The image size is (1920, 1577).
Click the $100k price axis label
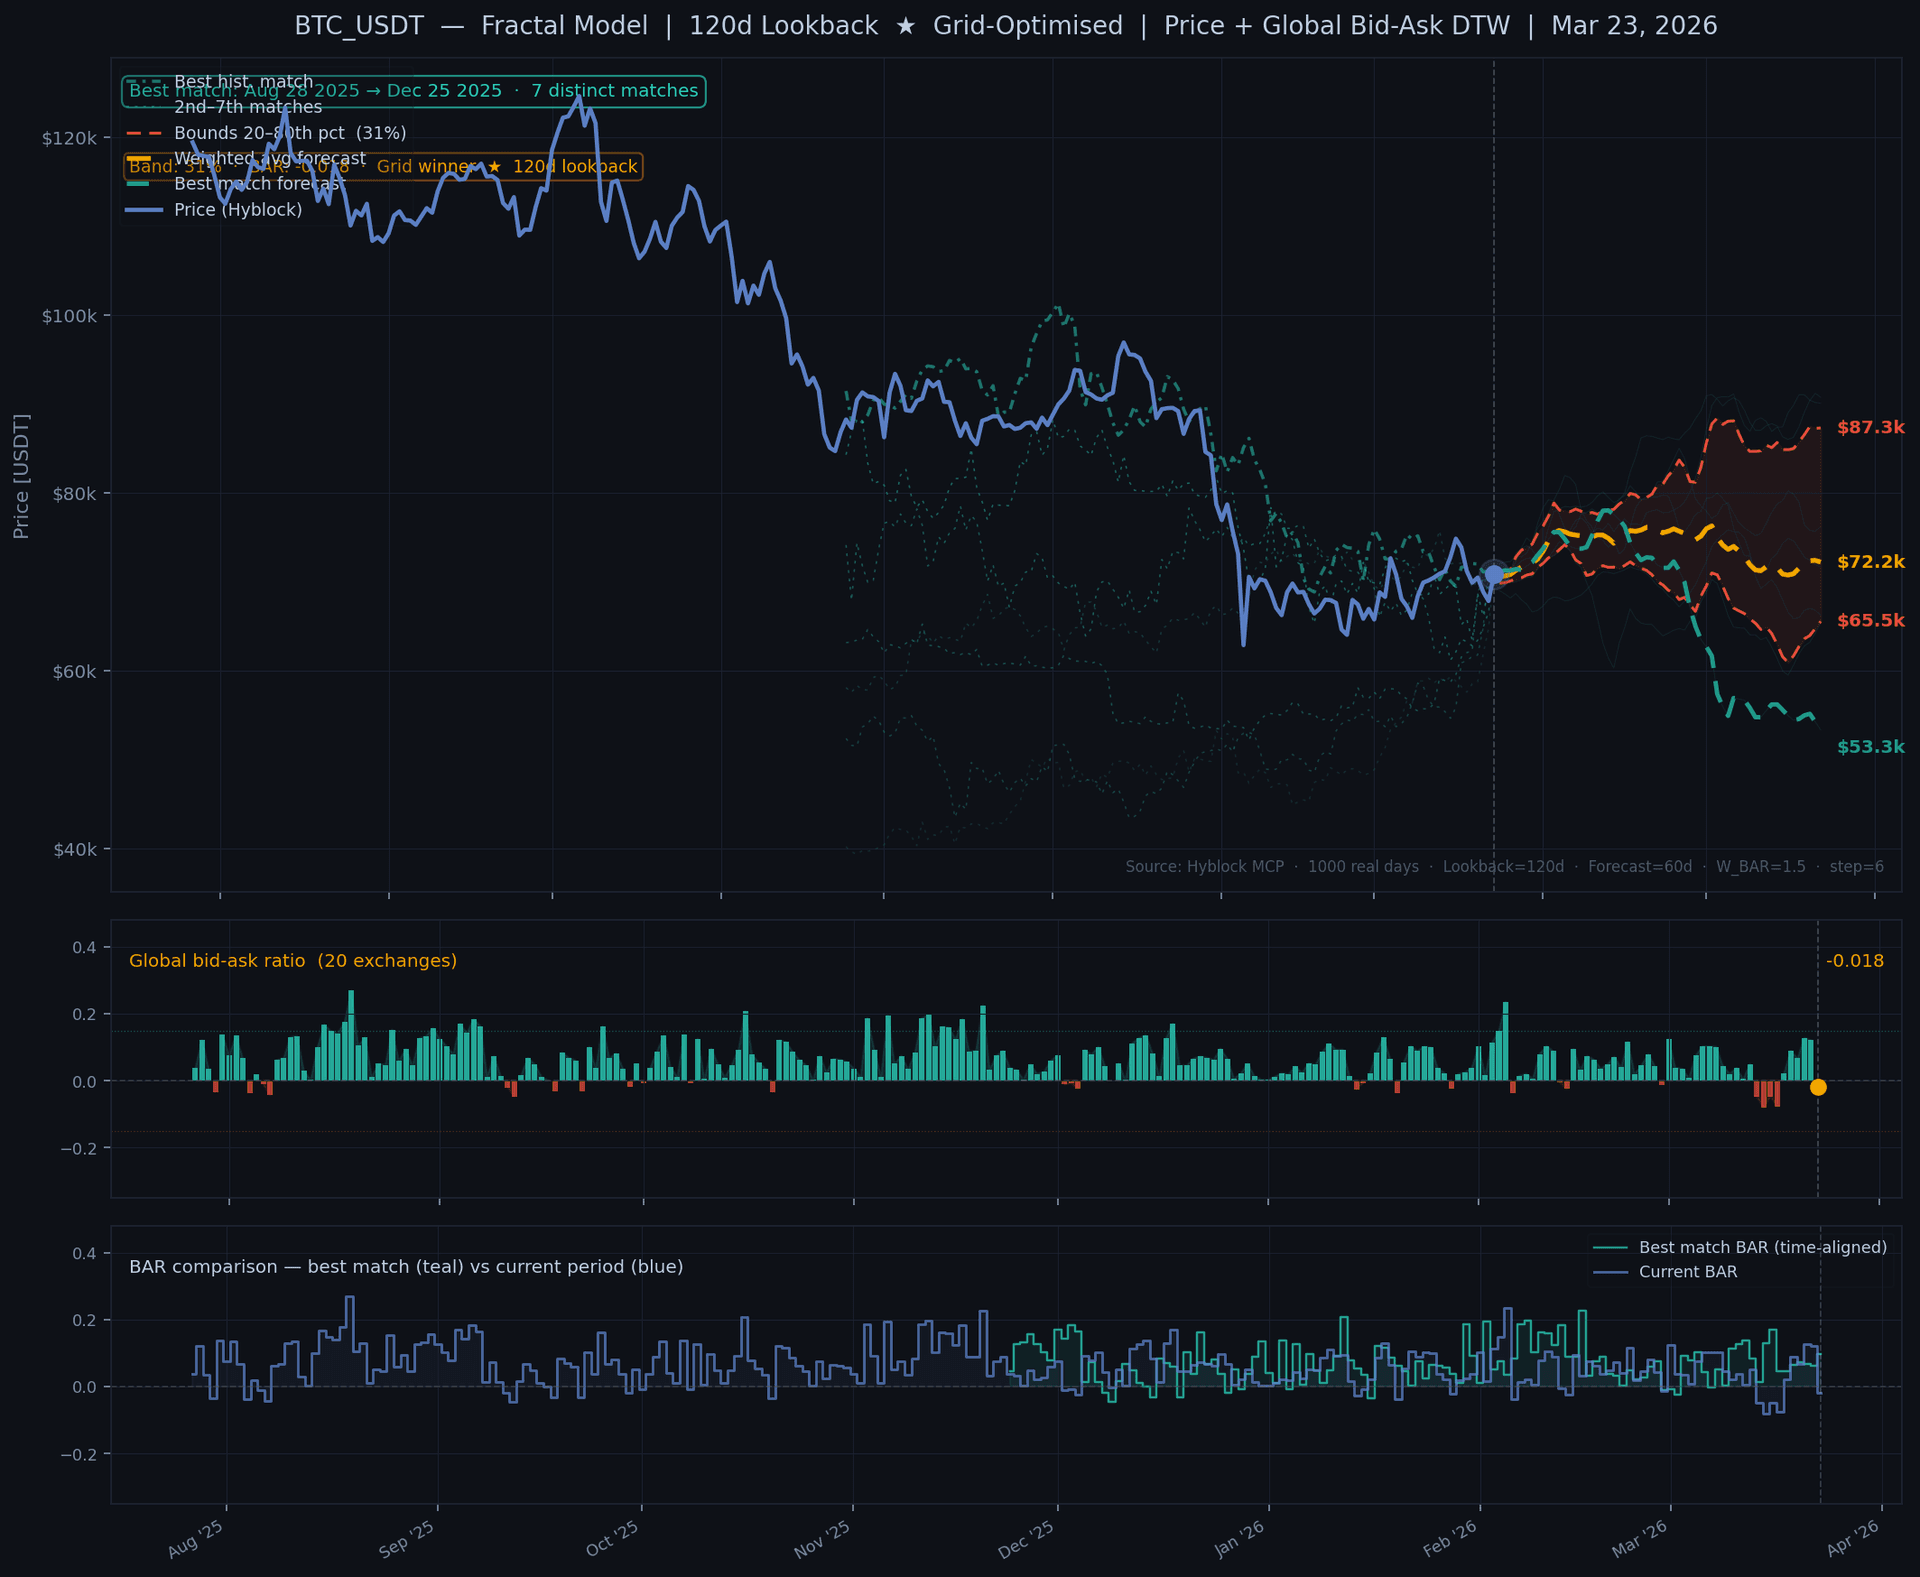click(69, 316)
